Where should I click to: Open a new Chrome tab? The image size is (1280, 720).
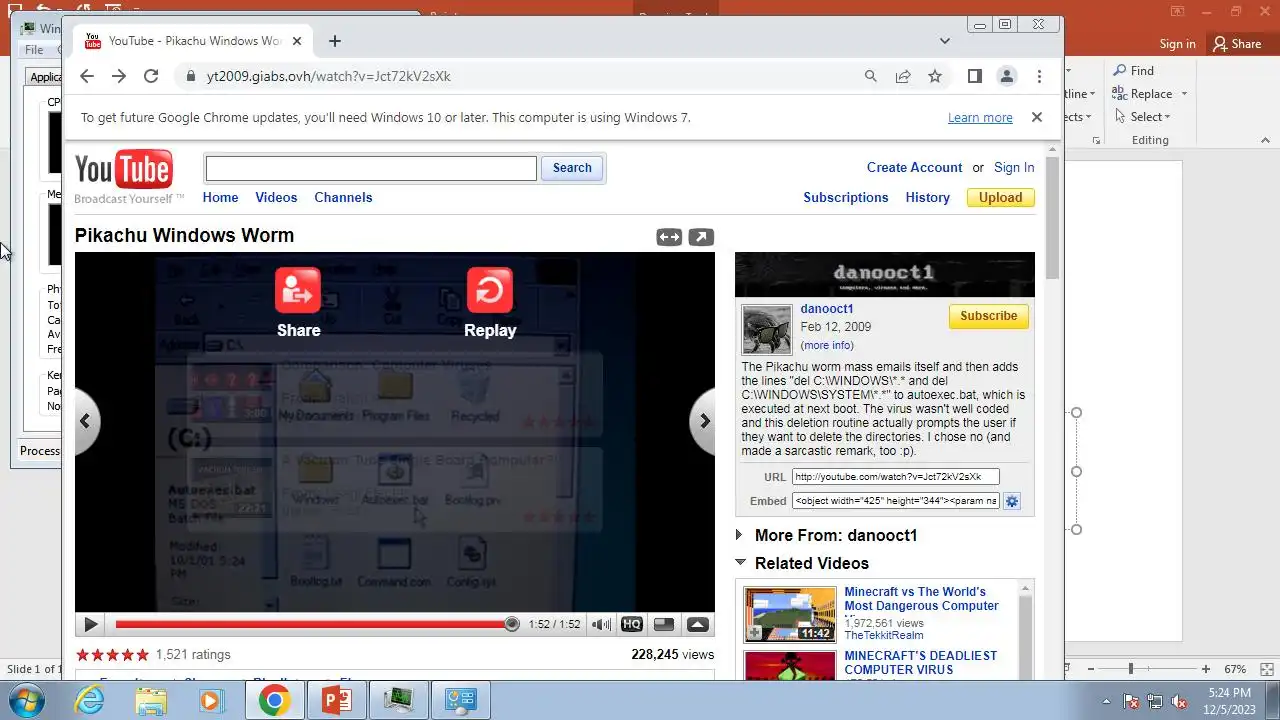point(335,41)
